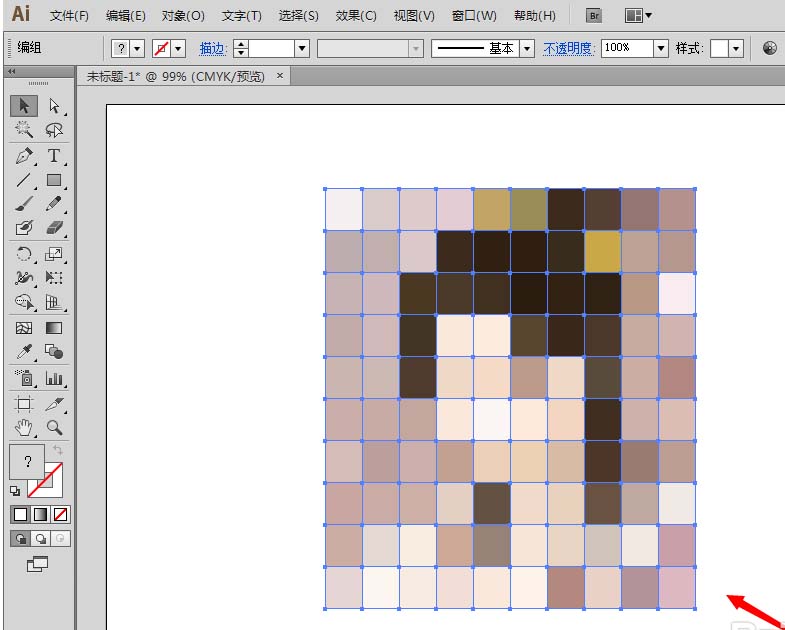
Task: Open stroke color dropdown in control bar
Action: pos(178,49)
